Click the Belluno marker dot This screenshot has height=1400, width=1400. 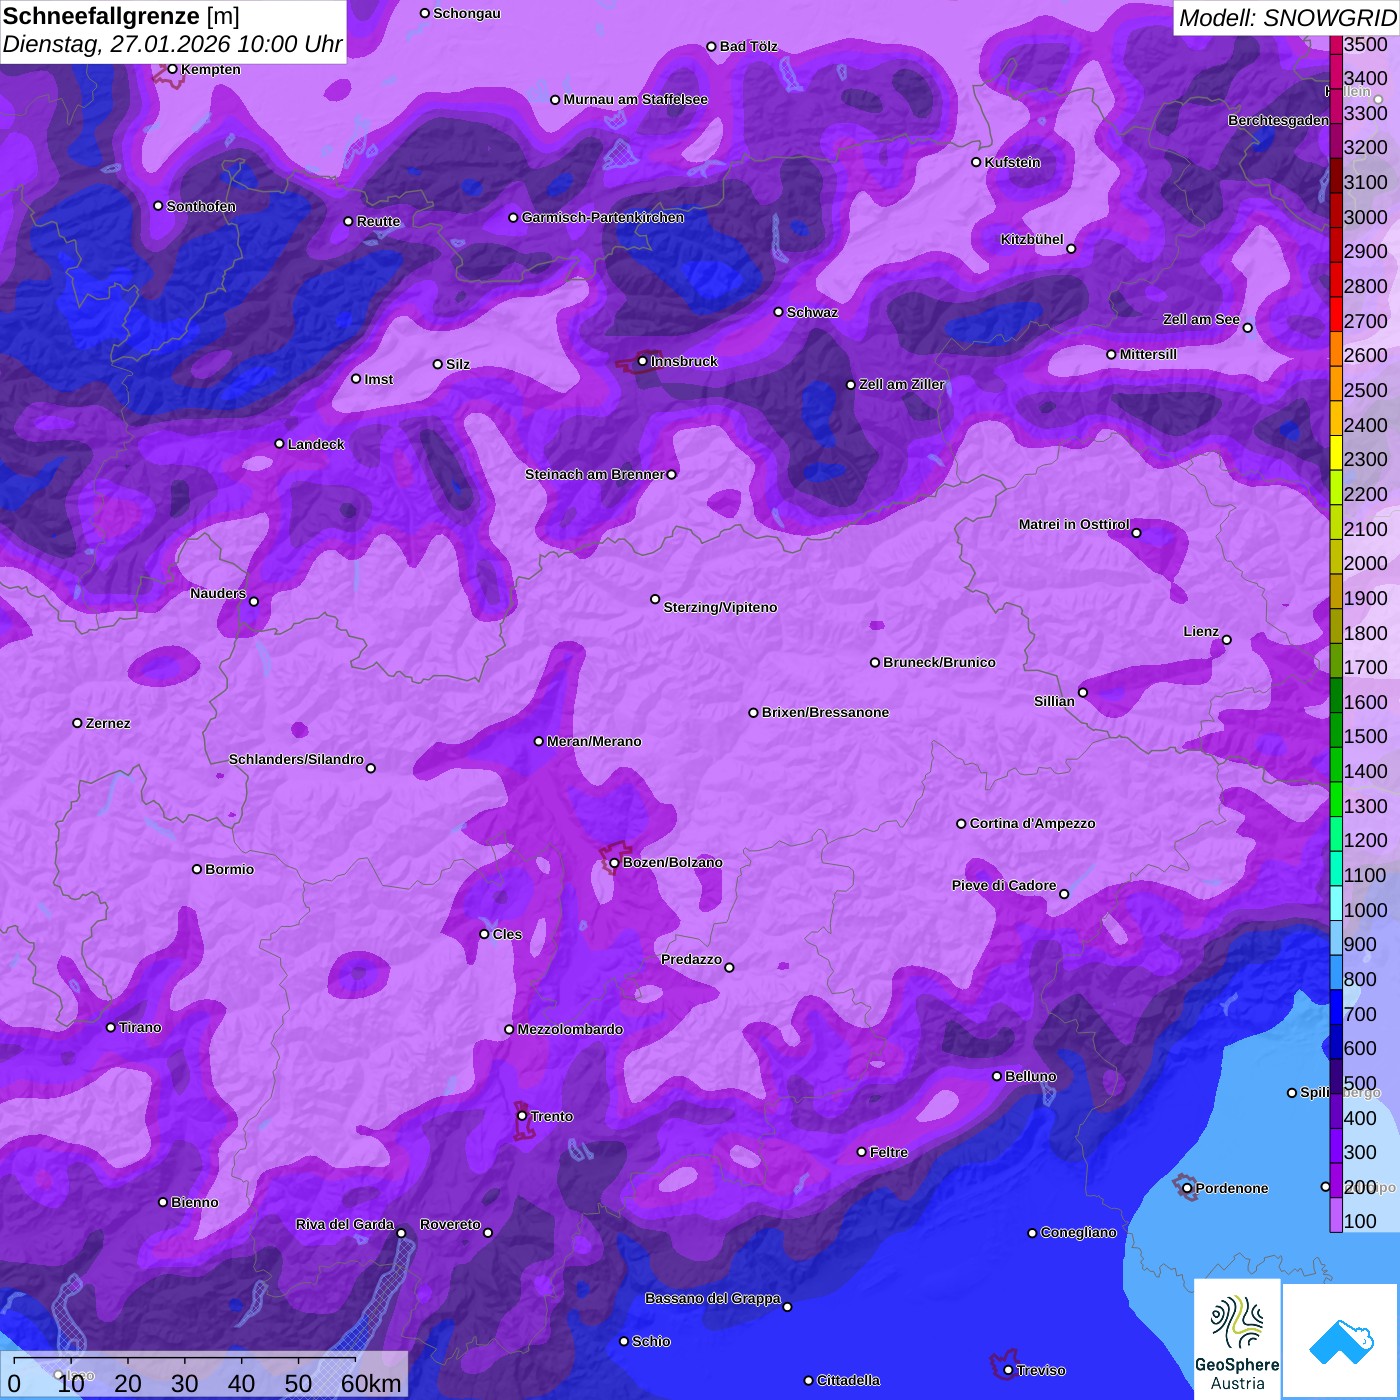click(996, 1076)
